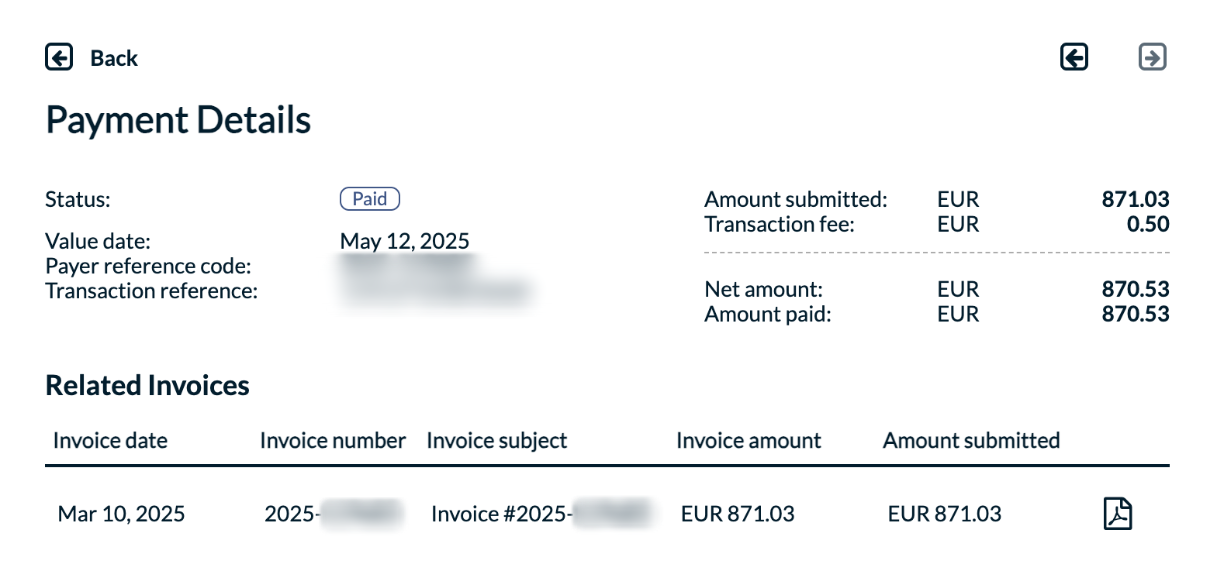The height and width of the screenshot is (578, 1224).
Task: Click the Amount submitted column header
Action: point(971,440)
